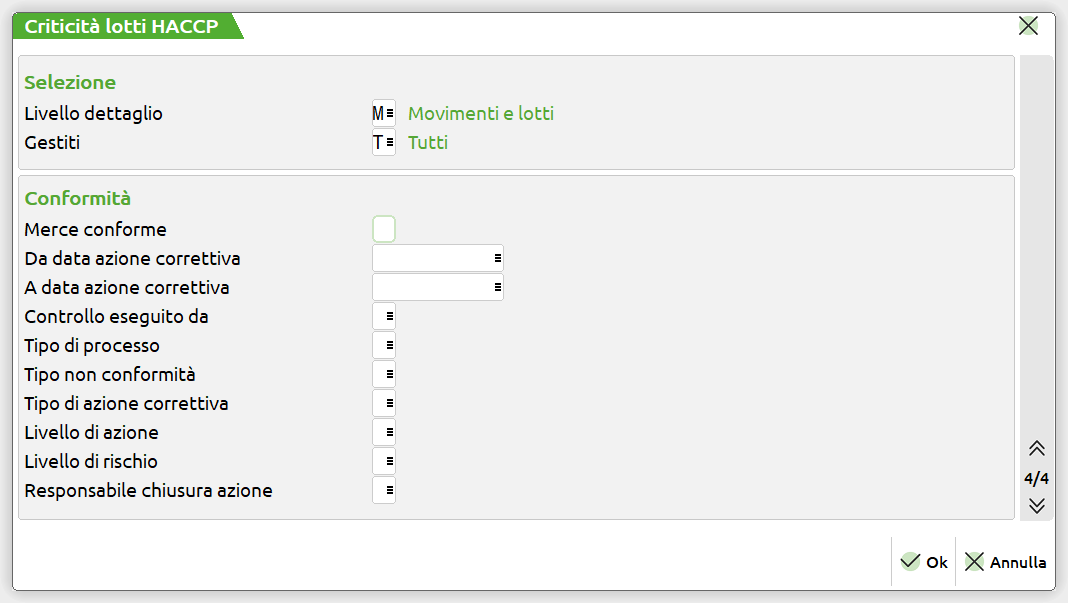Expand Tipo di azione correttiva list
The image size is (1068, 603).
pos(389,404)
